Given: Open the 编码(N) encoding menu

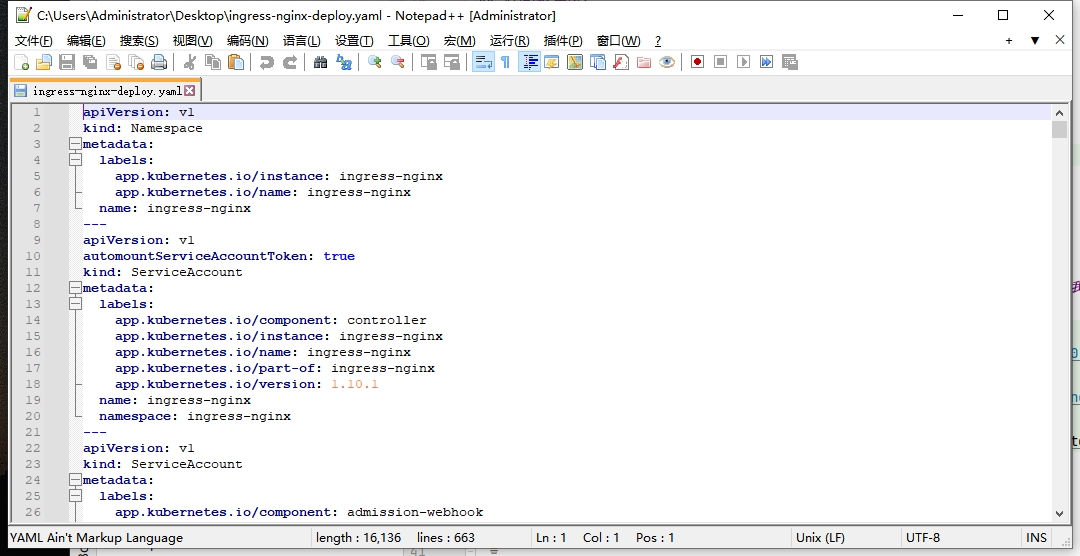Looking at the screenshot, I should (x=247, y=40).
